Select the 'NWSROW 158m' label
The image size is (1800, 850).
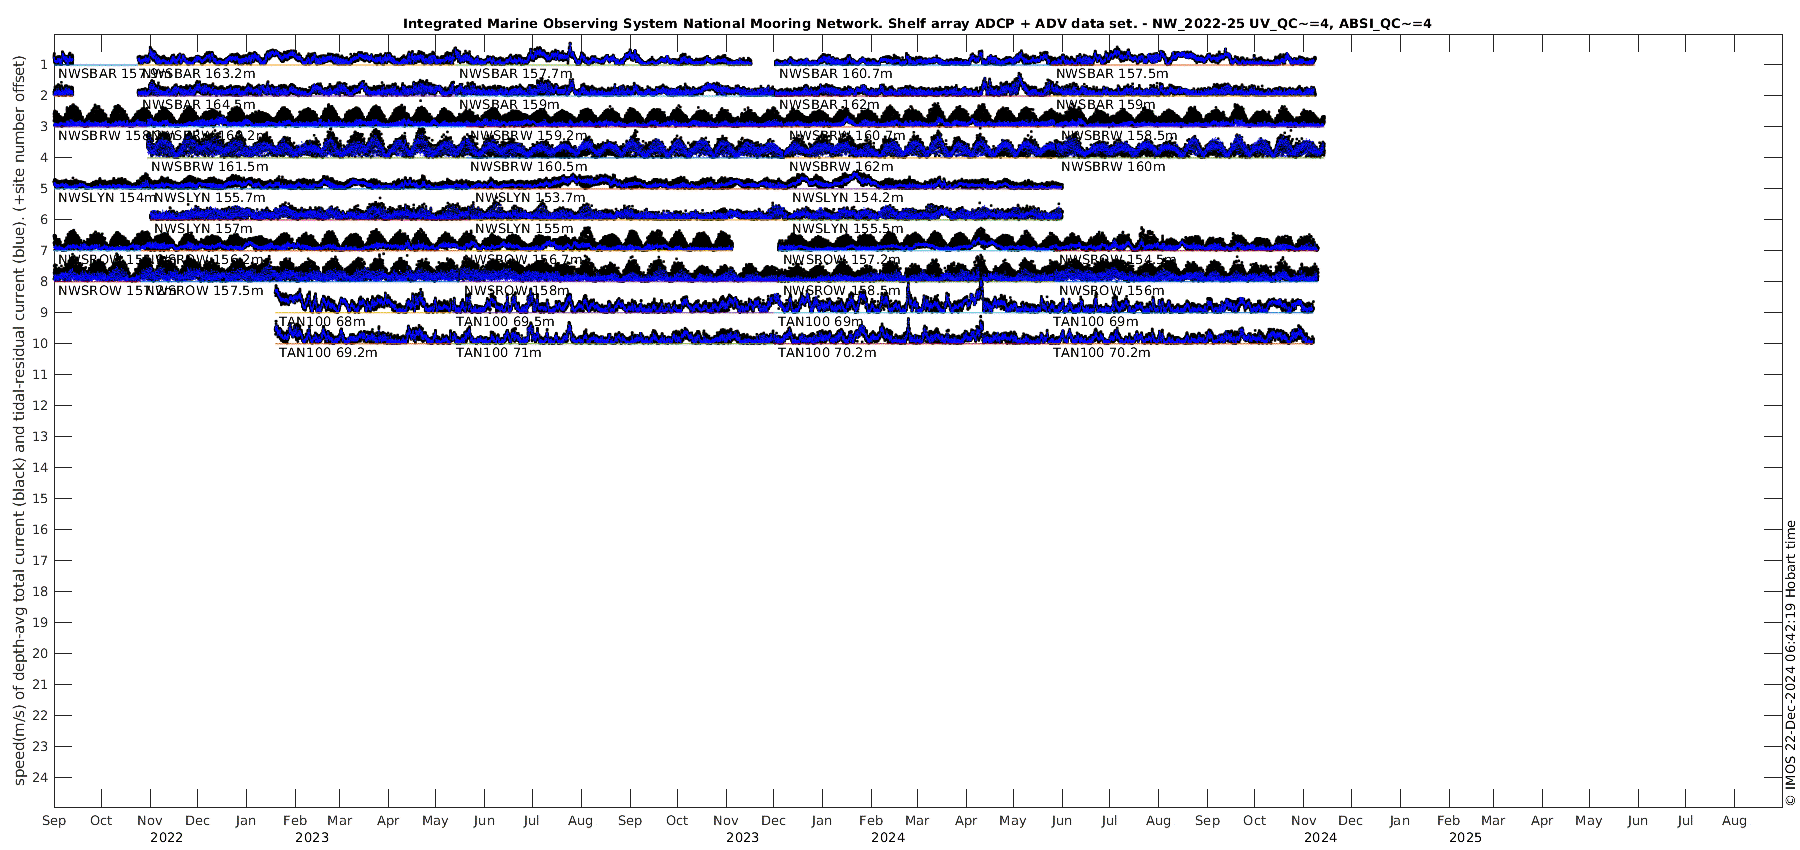[x=517, y=291]
